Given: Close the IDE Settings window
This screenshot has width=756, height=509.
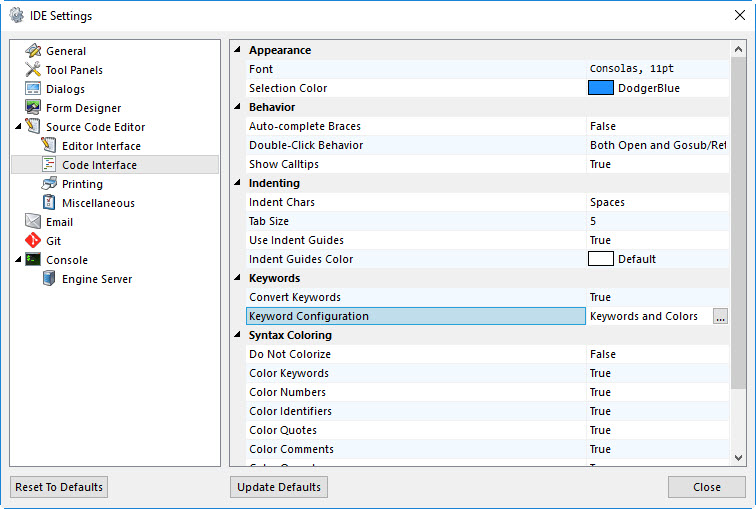Looking at the screenshot, I should (x=740, y=15).
